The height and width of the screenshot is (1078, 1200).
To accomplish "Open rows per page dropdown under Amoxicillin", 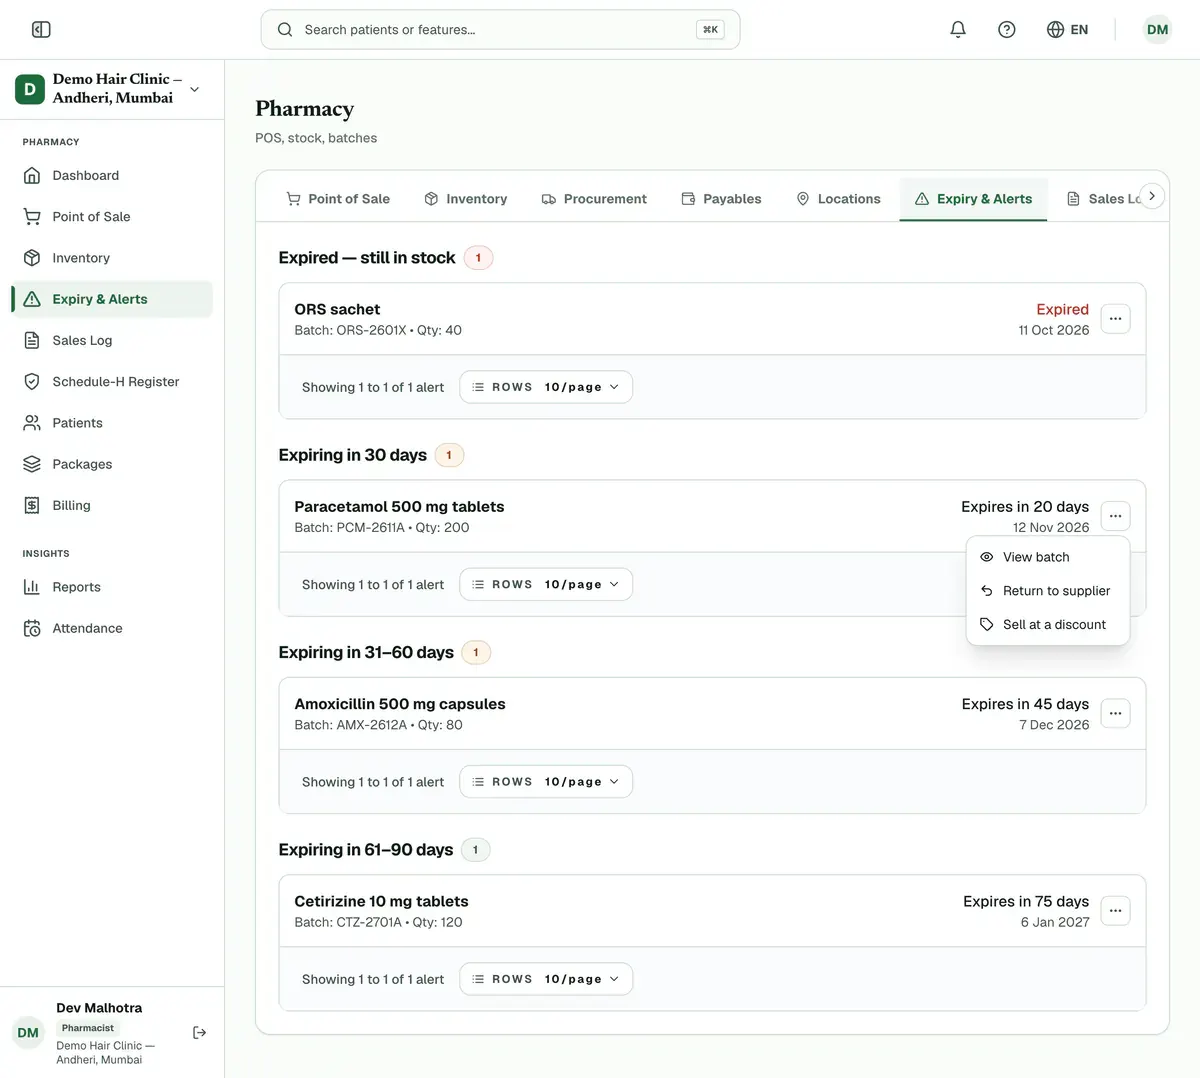I will (546, 782).
